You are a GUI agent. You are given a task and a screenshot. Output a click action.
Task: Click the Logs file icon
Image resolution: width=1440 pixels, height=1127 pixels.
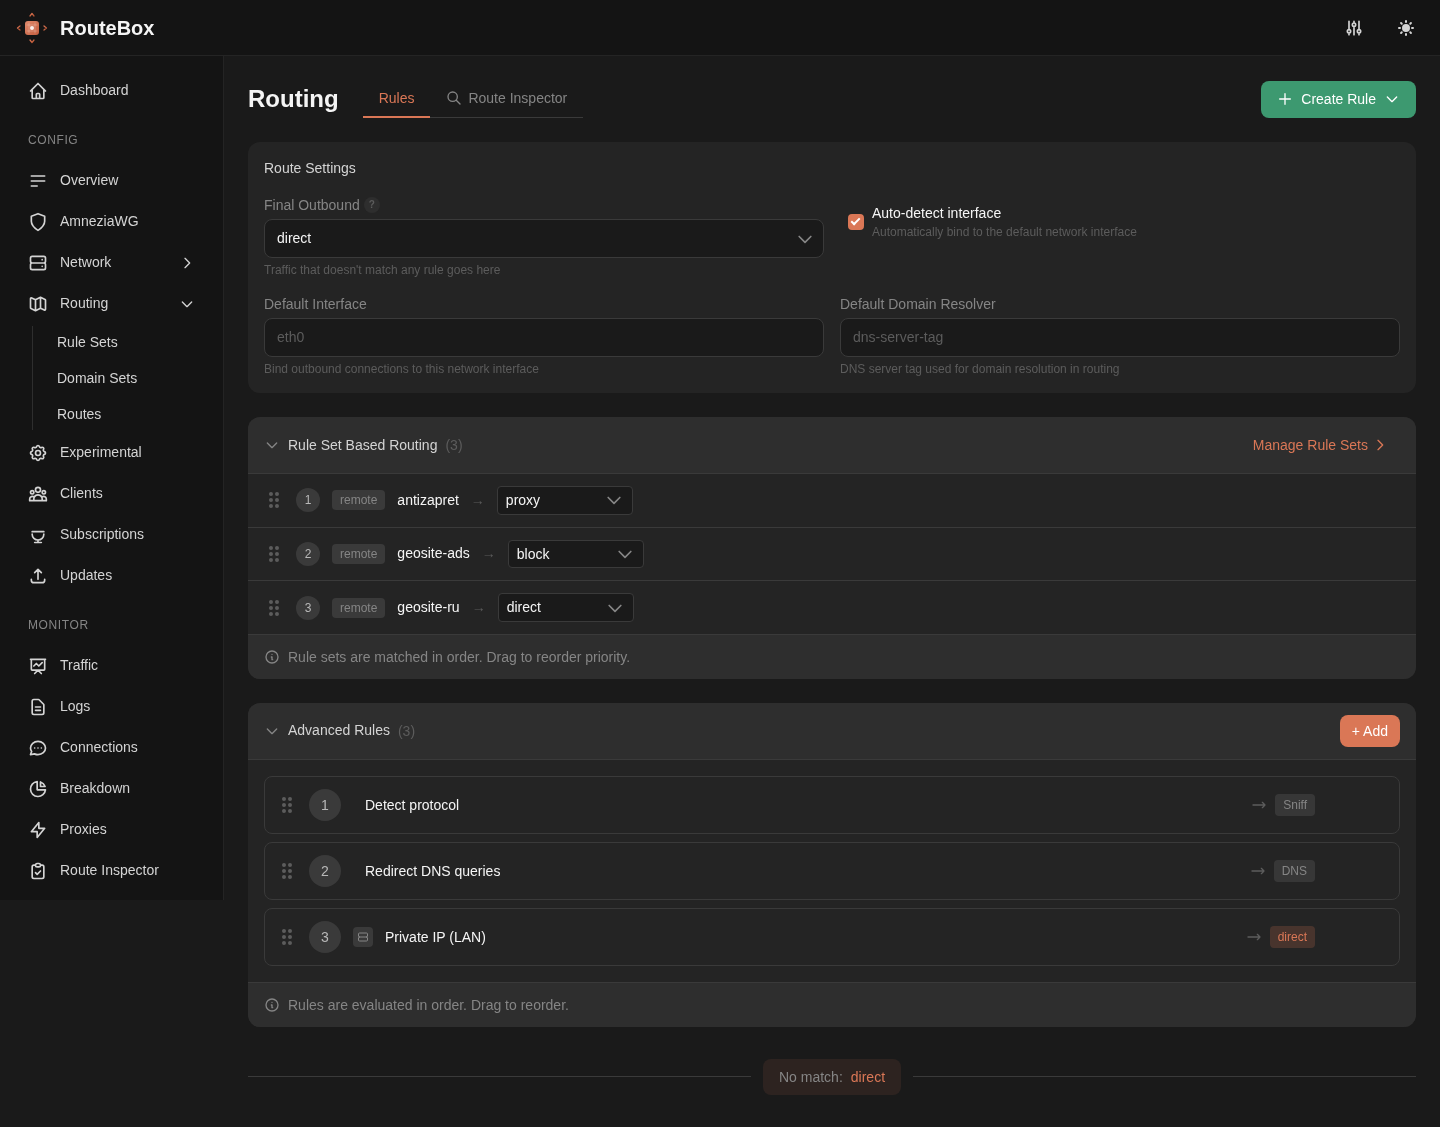pos(38,707)
